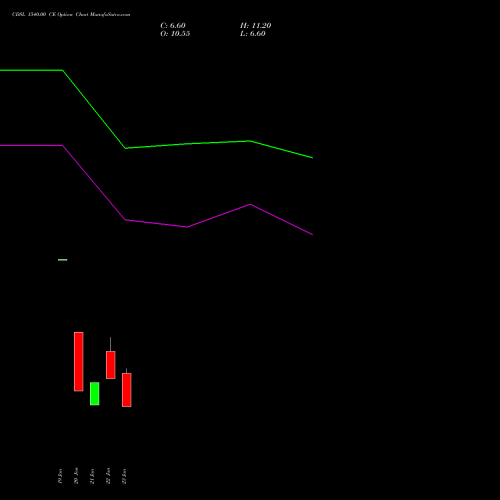500x500 pixels.
Task: Select the open value 'O: 10.55'
Action: [x=175, y=34]
